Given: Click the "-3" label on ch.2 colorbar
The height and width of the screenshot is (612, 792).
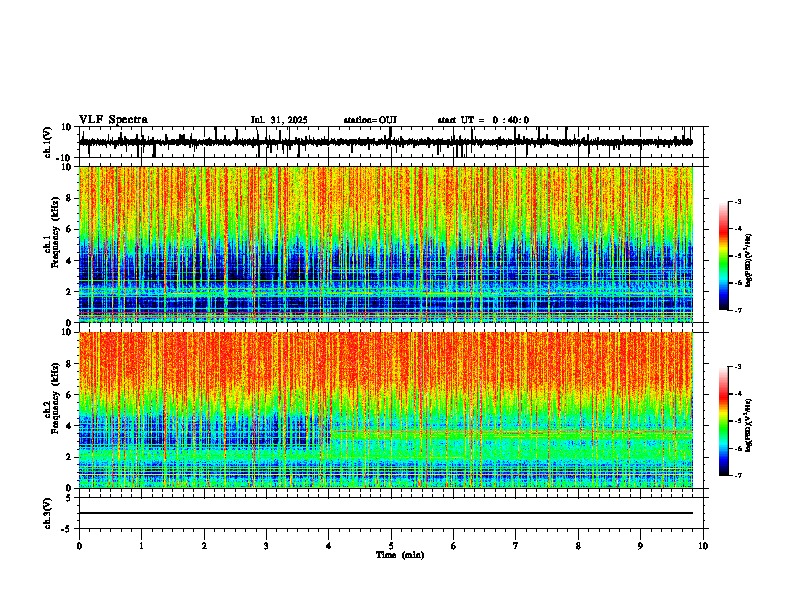Looking at the screenshot, I should [x=738, y=367].
